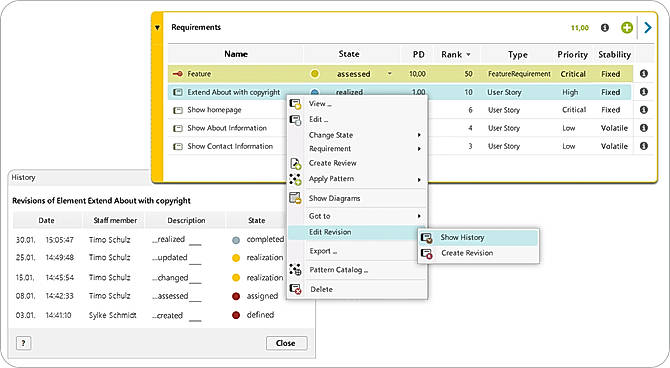
Task: Click info icon in Extend About with copyright row
Action: [644, 92]
